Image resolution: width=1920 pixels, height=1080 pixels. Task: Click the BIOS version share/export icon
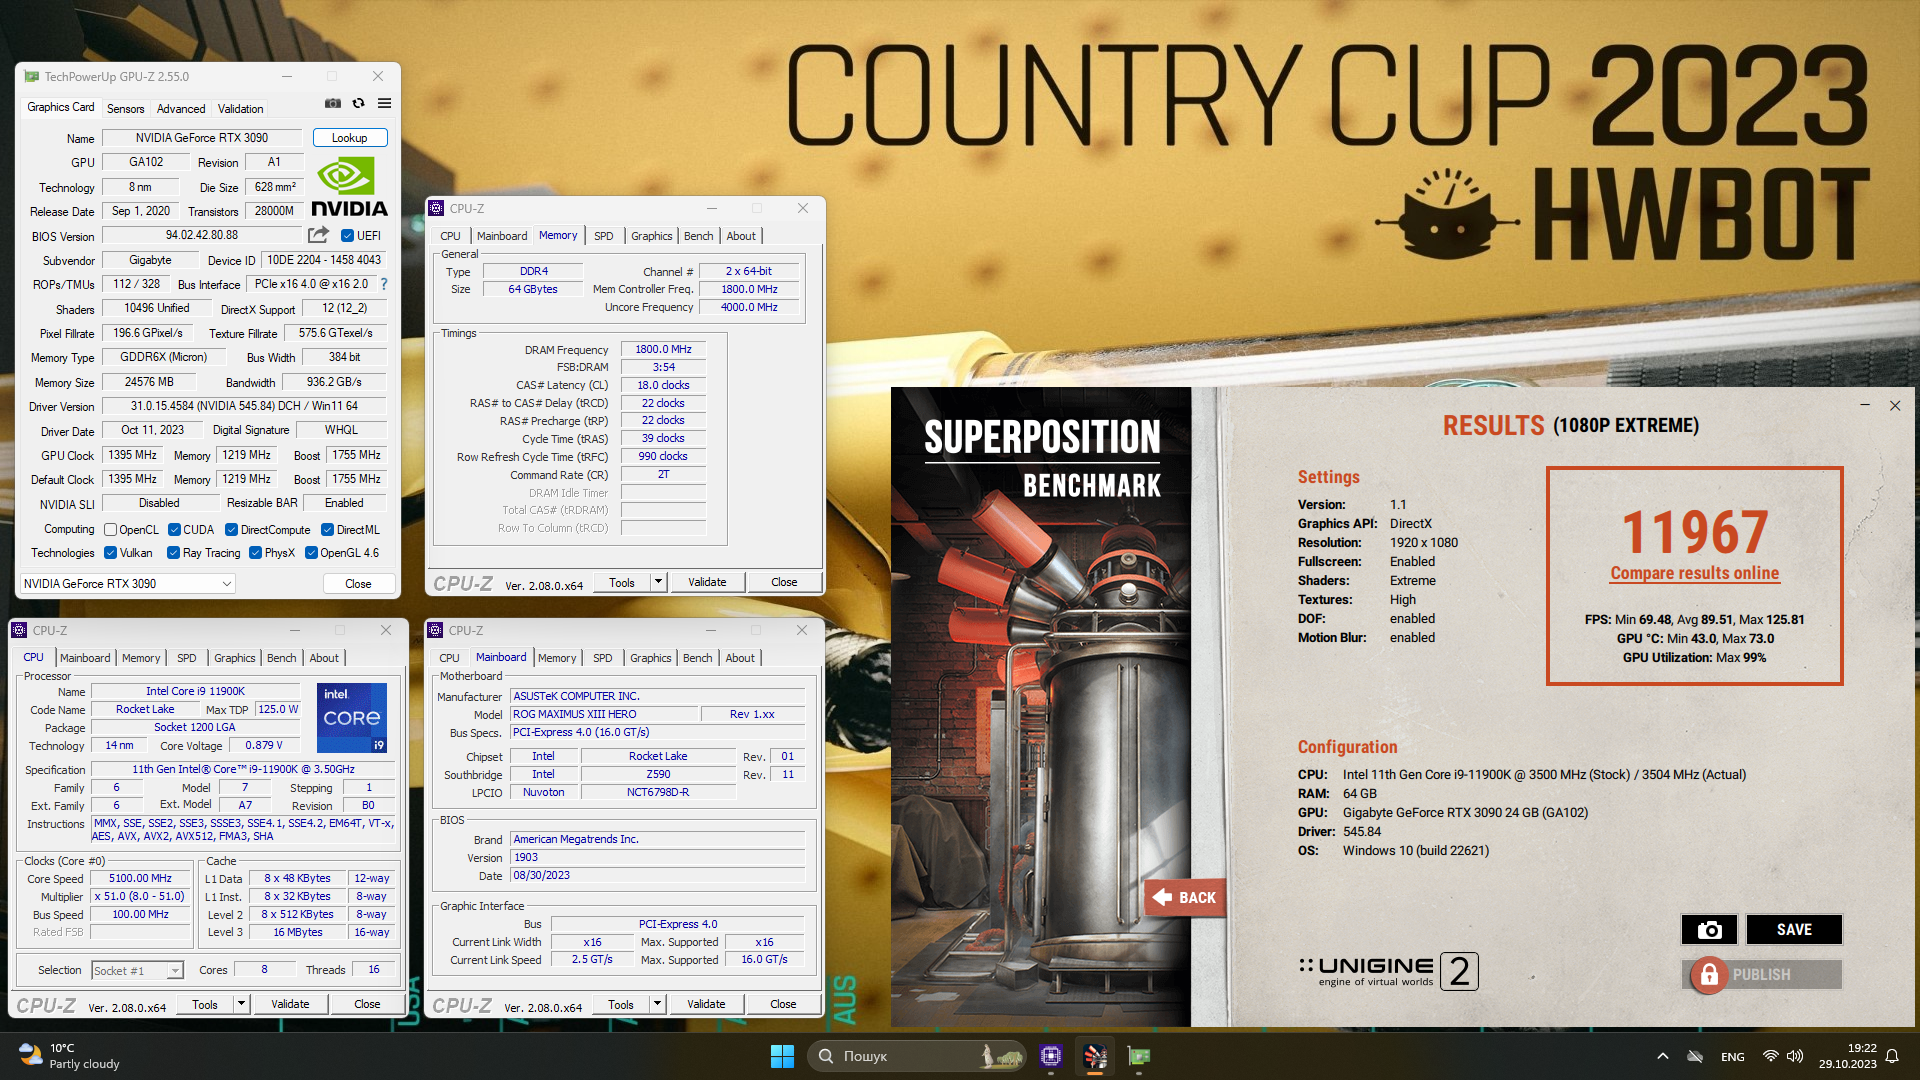coord(318,235)
